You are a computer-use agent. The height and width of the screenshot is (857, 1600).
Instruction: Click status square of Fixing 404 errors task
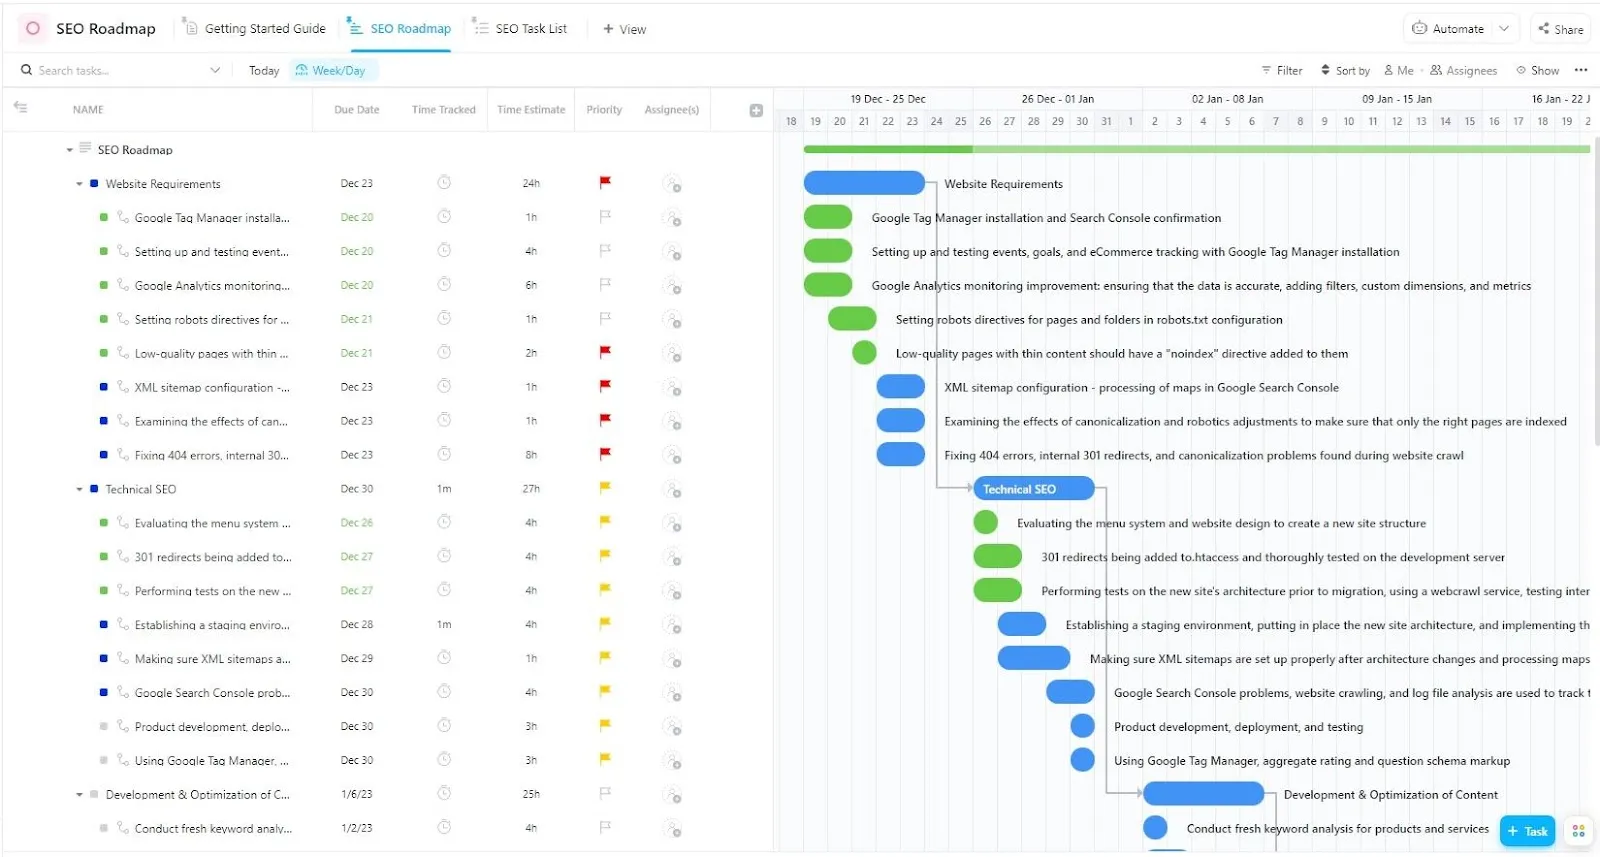[104, 455]
